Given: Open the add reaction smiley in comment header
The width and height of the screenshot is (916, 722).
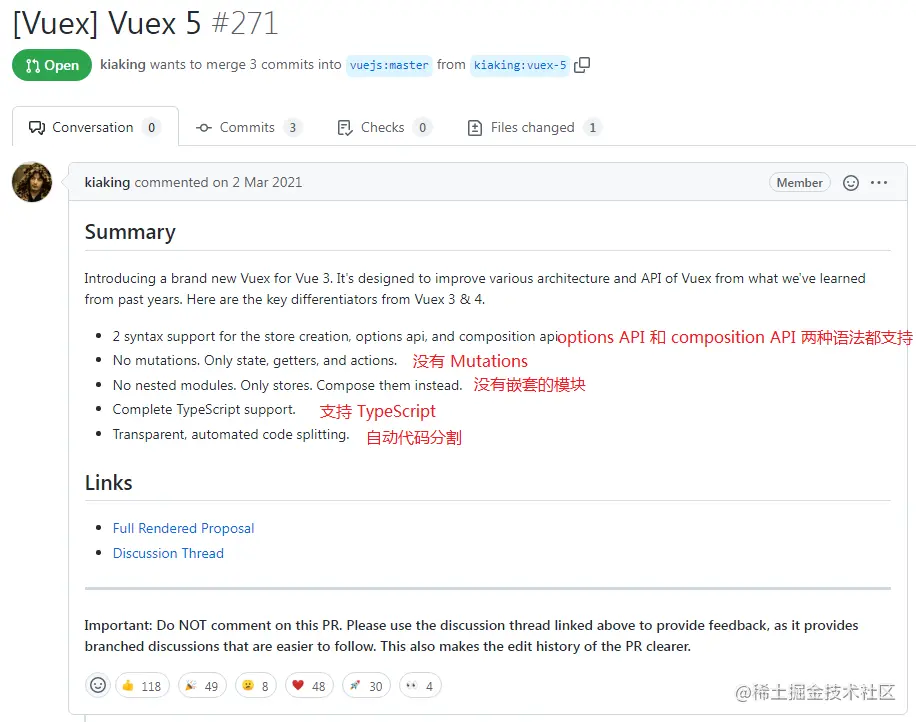Looking at the screenshot, I should click(851, 183).
